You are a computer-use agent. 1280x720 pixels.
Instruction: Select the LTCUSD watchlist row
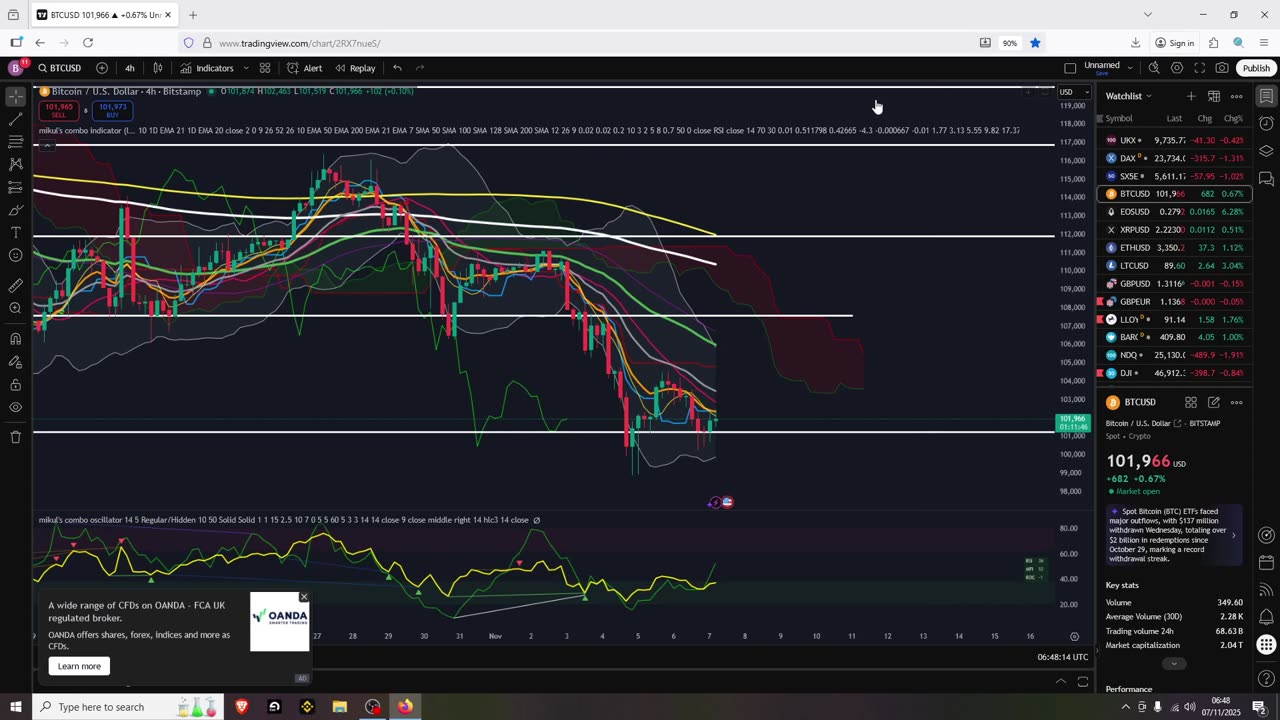(1174, 266)
